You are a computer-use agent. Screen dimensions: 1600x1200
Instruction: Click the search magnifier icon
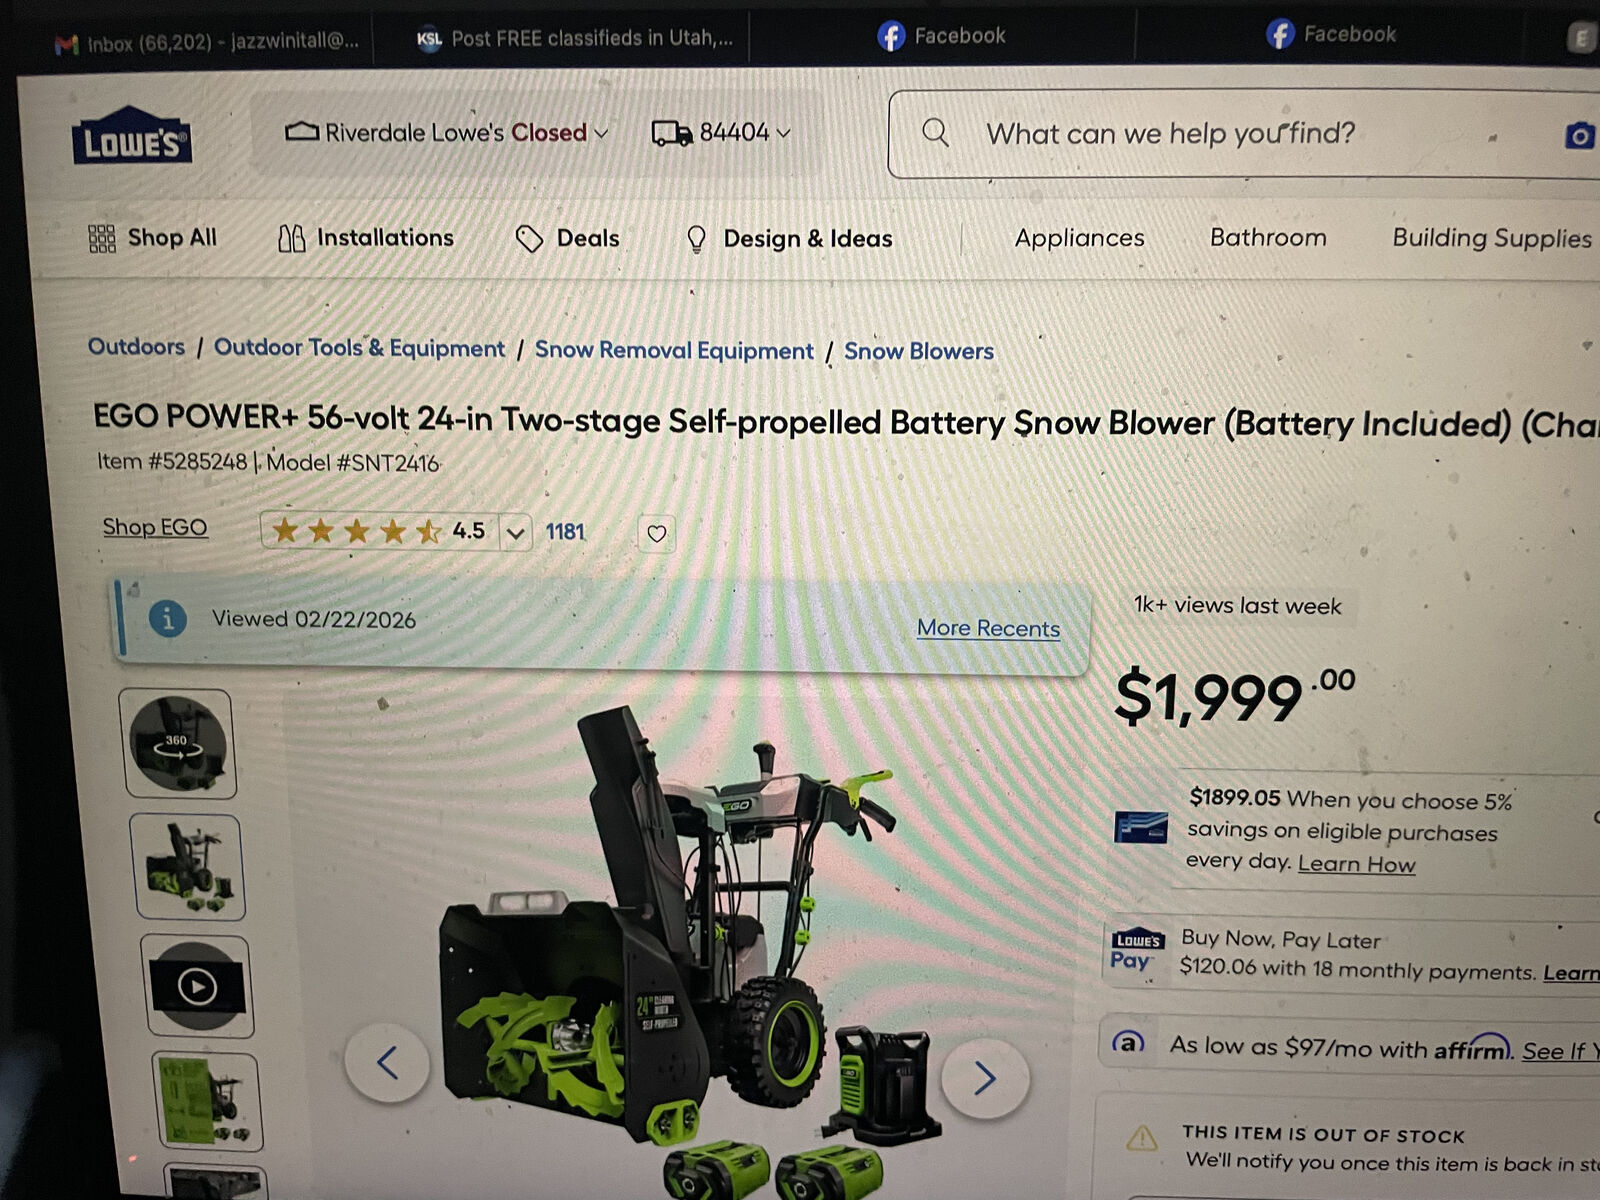coord(935,132)
